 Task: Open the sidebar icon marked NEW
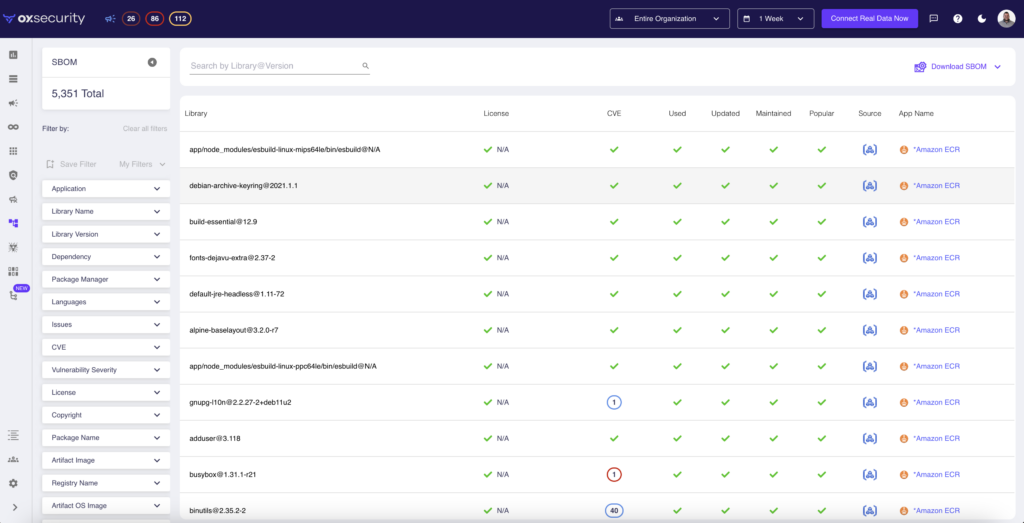(14, 295)
